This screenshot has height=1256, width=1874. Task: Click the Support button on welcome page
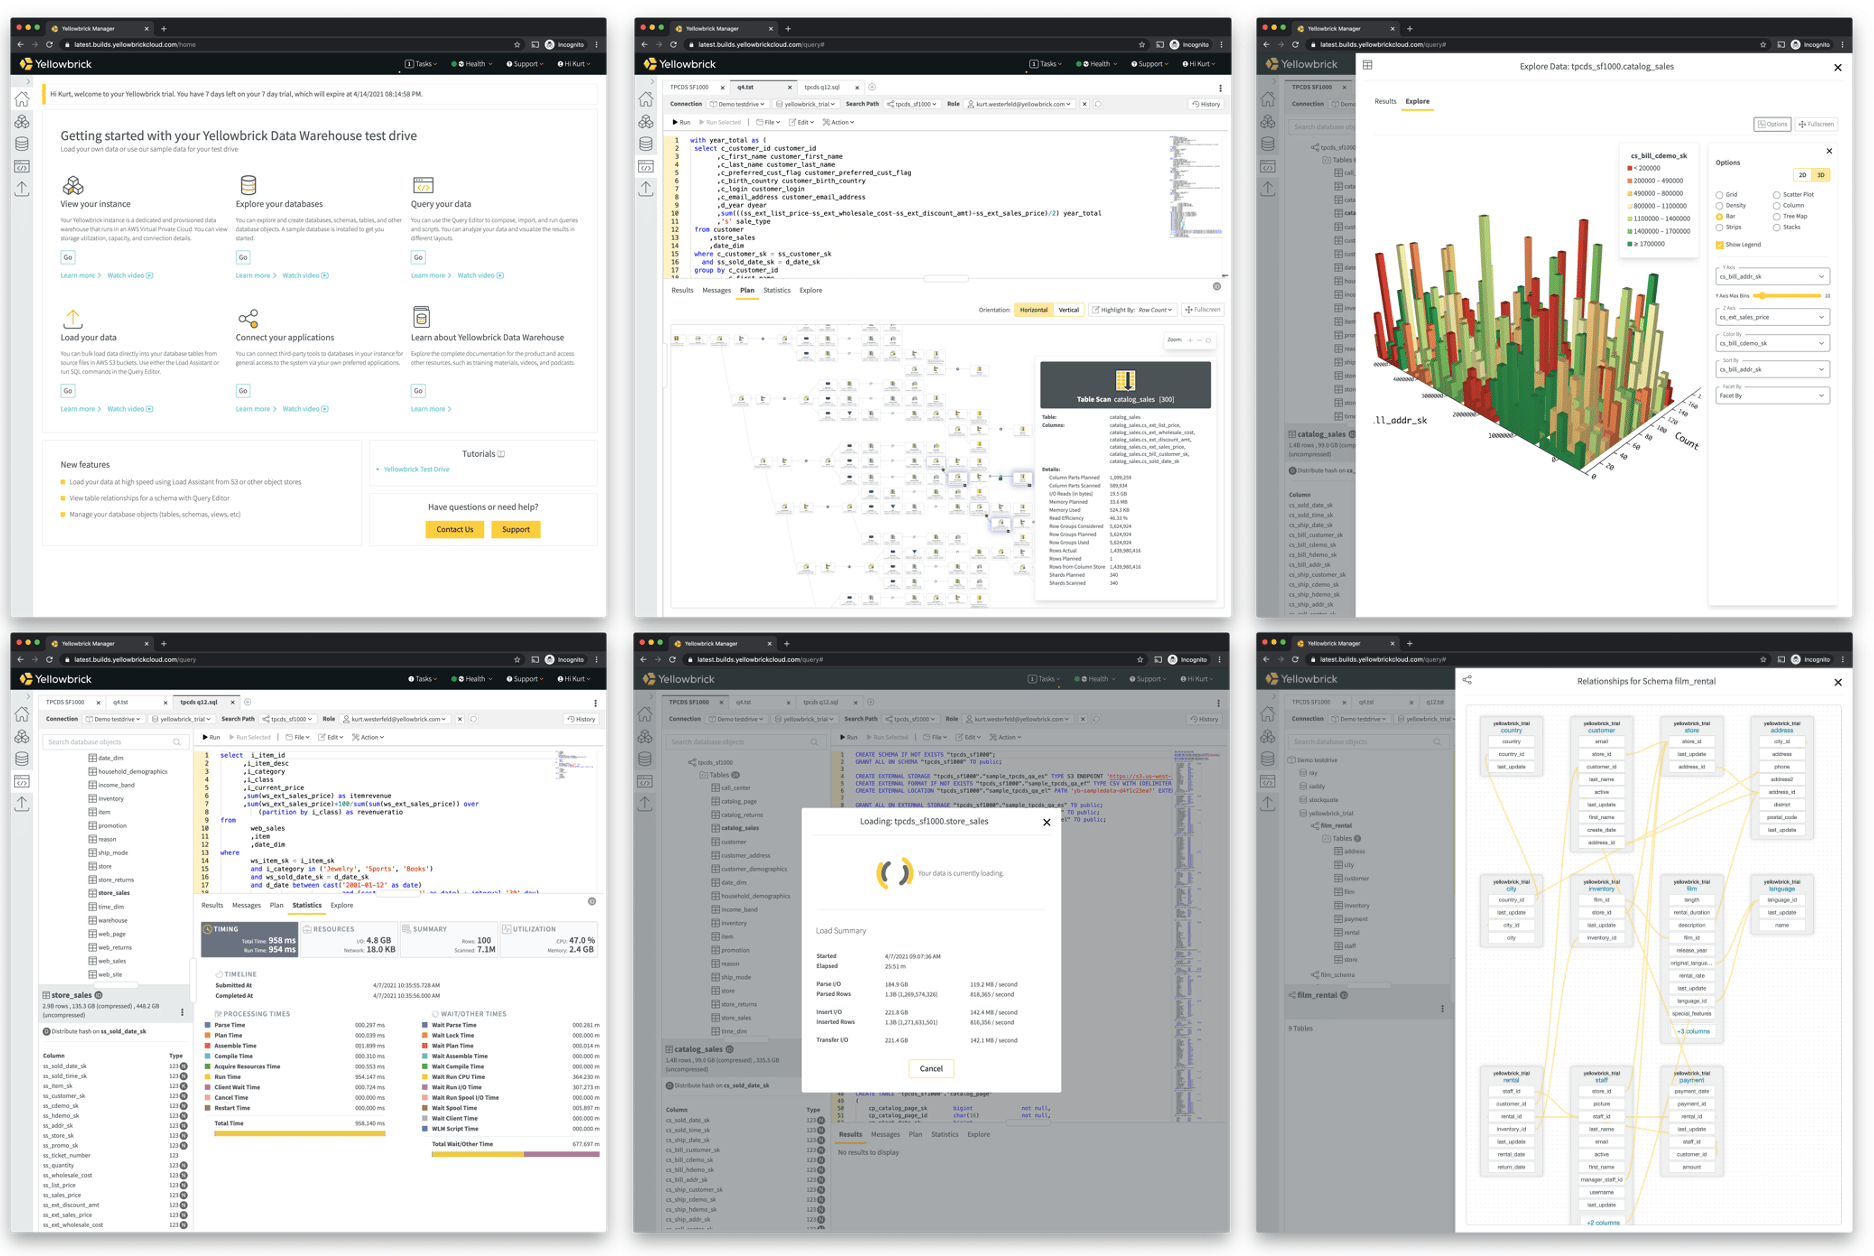point(516,529)
